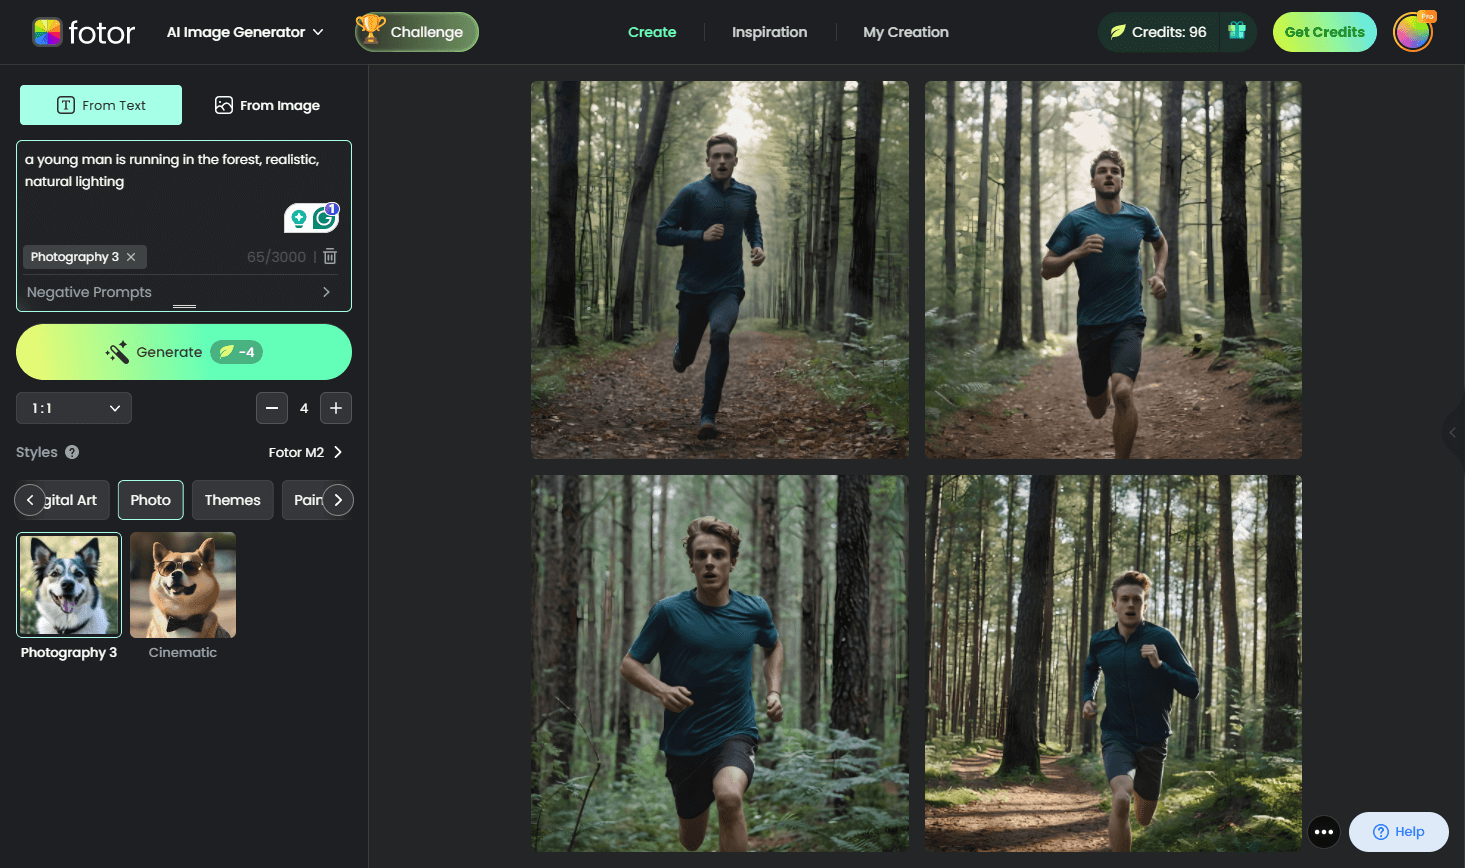Open the Challenge trophy button
Screen dimensions: 1465x868
tap(417, 32)
